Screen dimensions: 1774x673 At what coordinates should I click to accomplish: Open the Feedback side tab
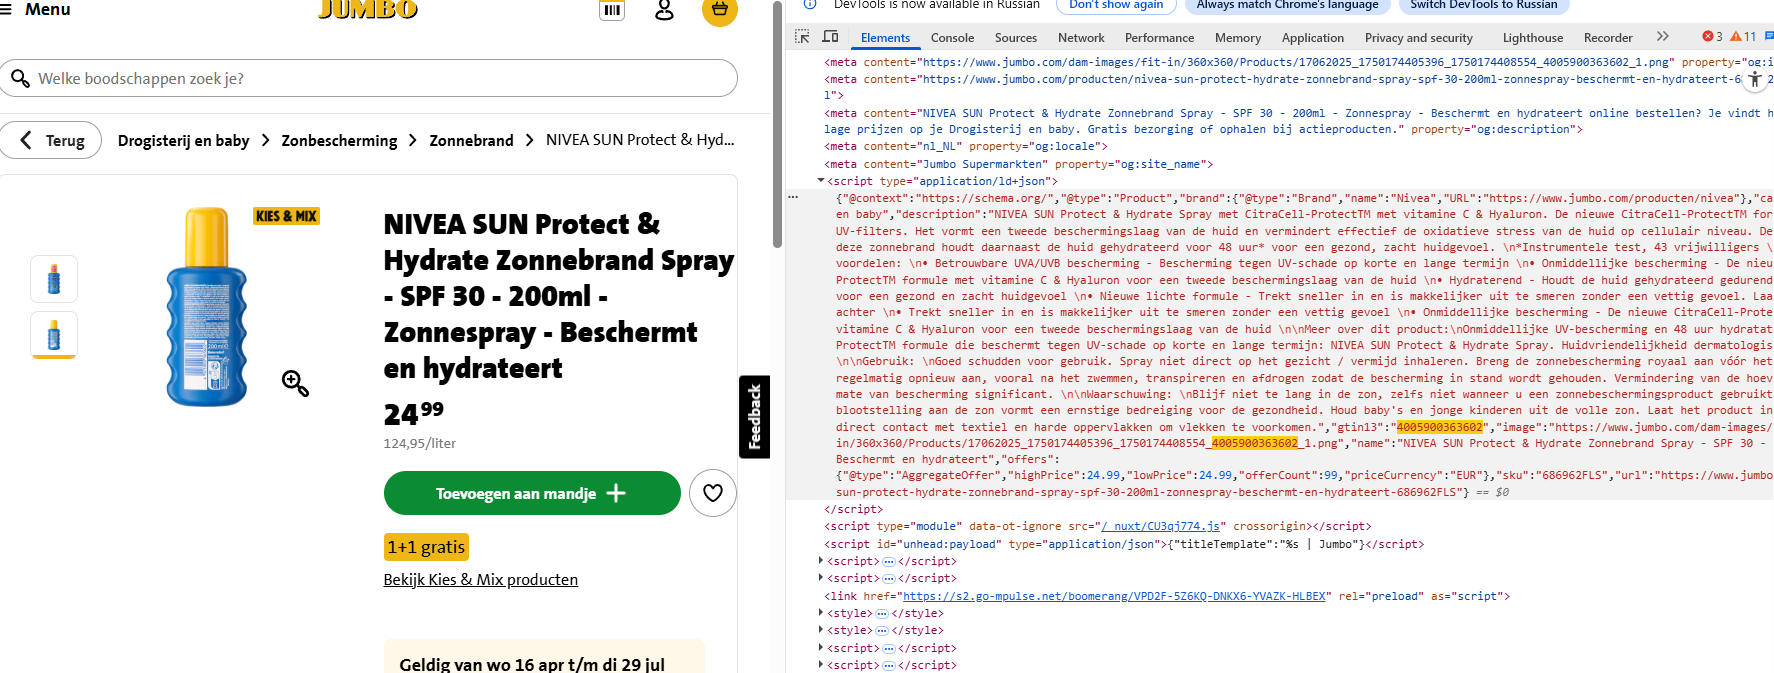pyautogui.click(x=754, y=417)
